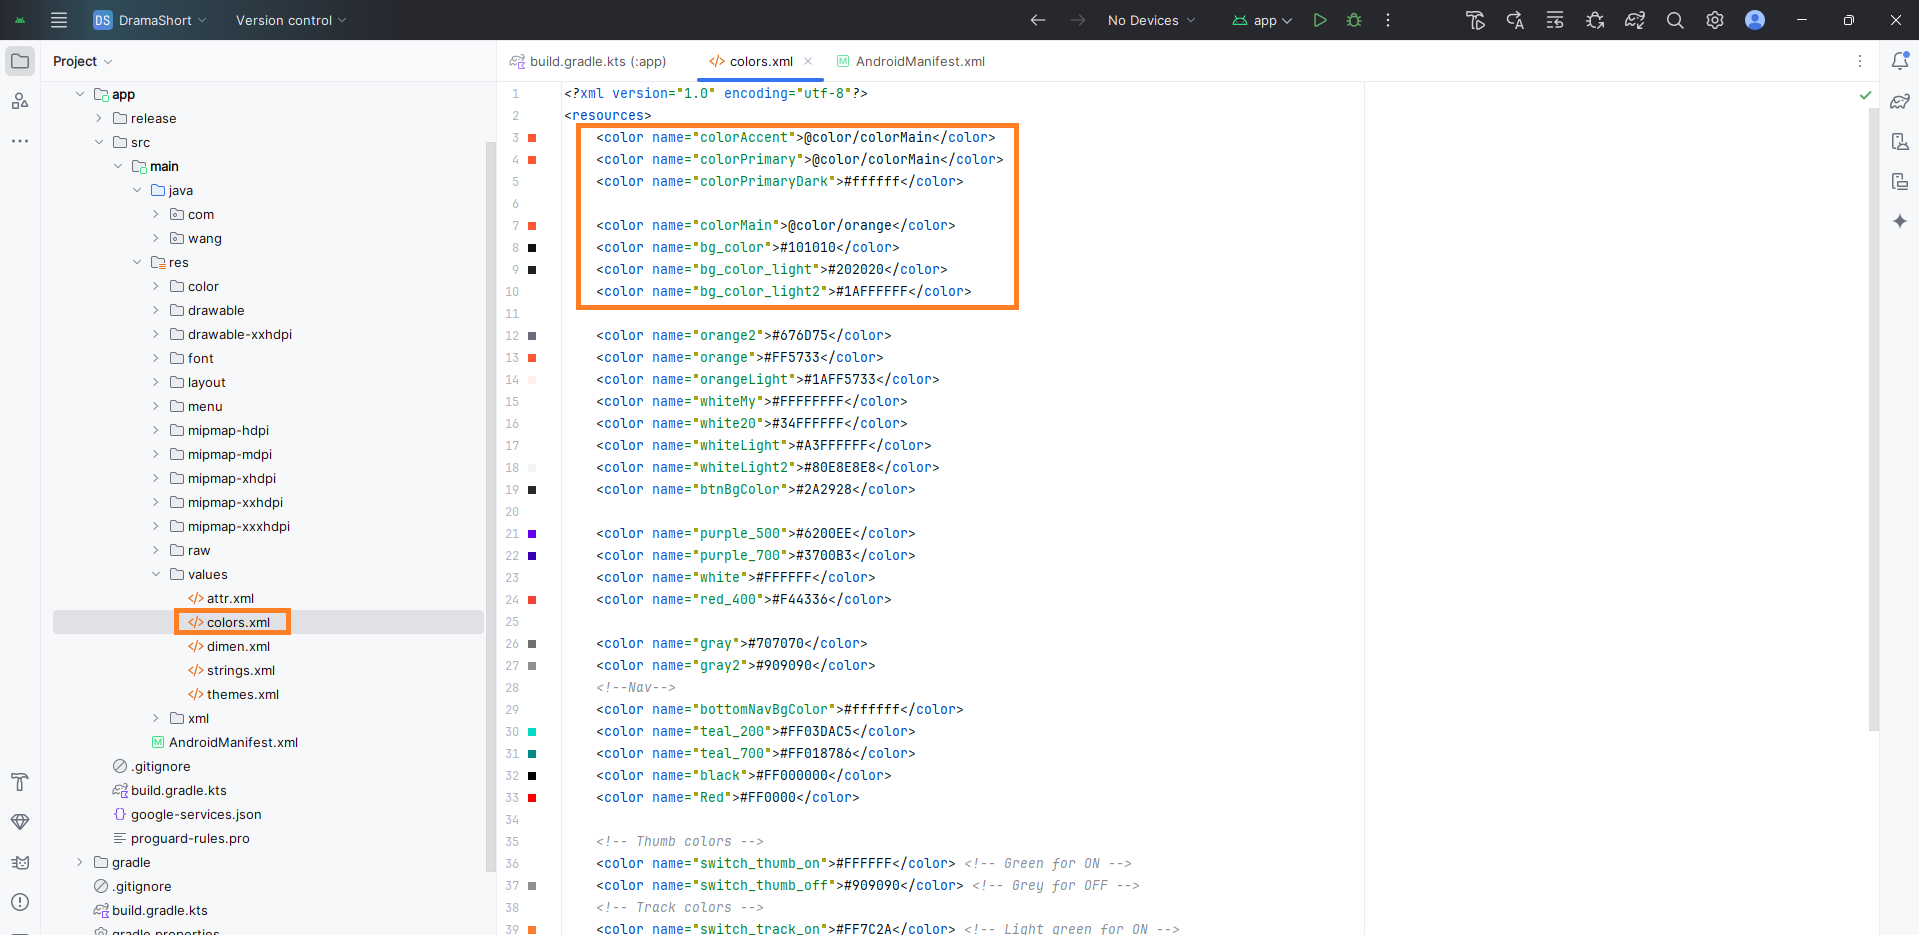Open the gem-shaped tool window icon
The image size is (1919, 935).
(x=20, y=822)
